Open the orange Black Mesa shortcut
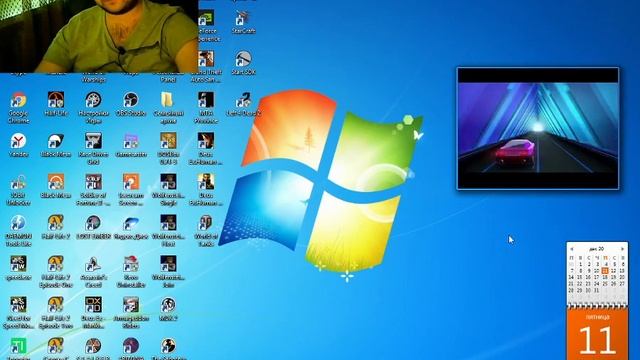 coord(56,186)
